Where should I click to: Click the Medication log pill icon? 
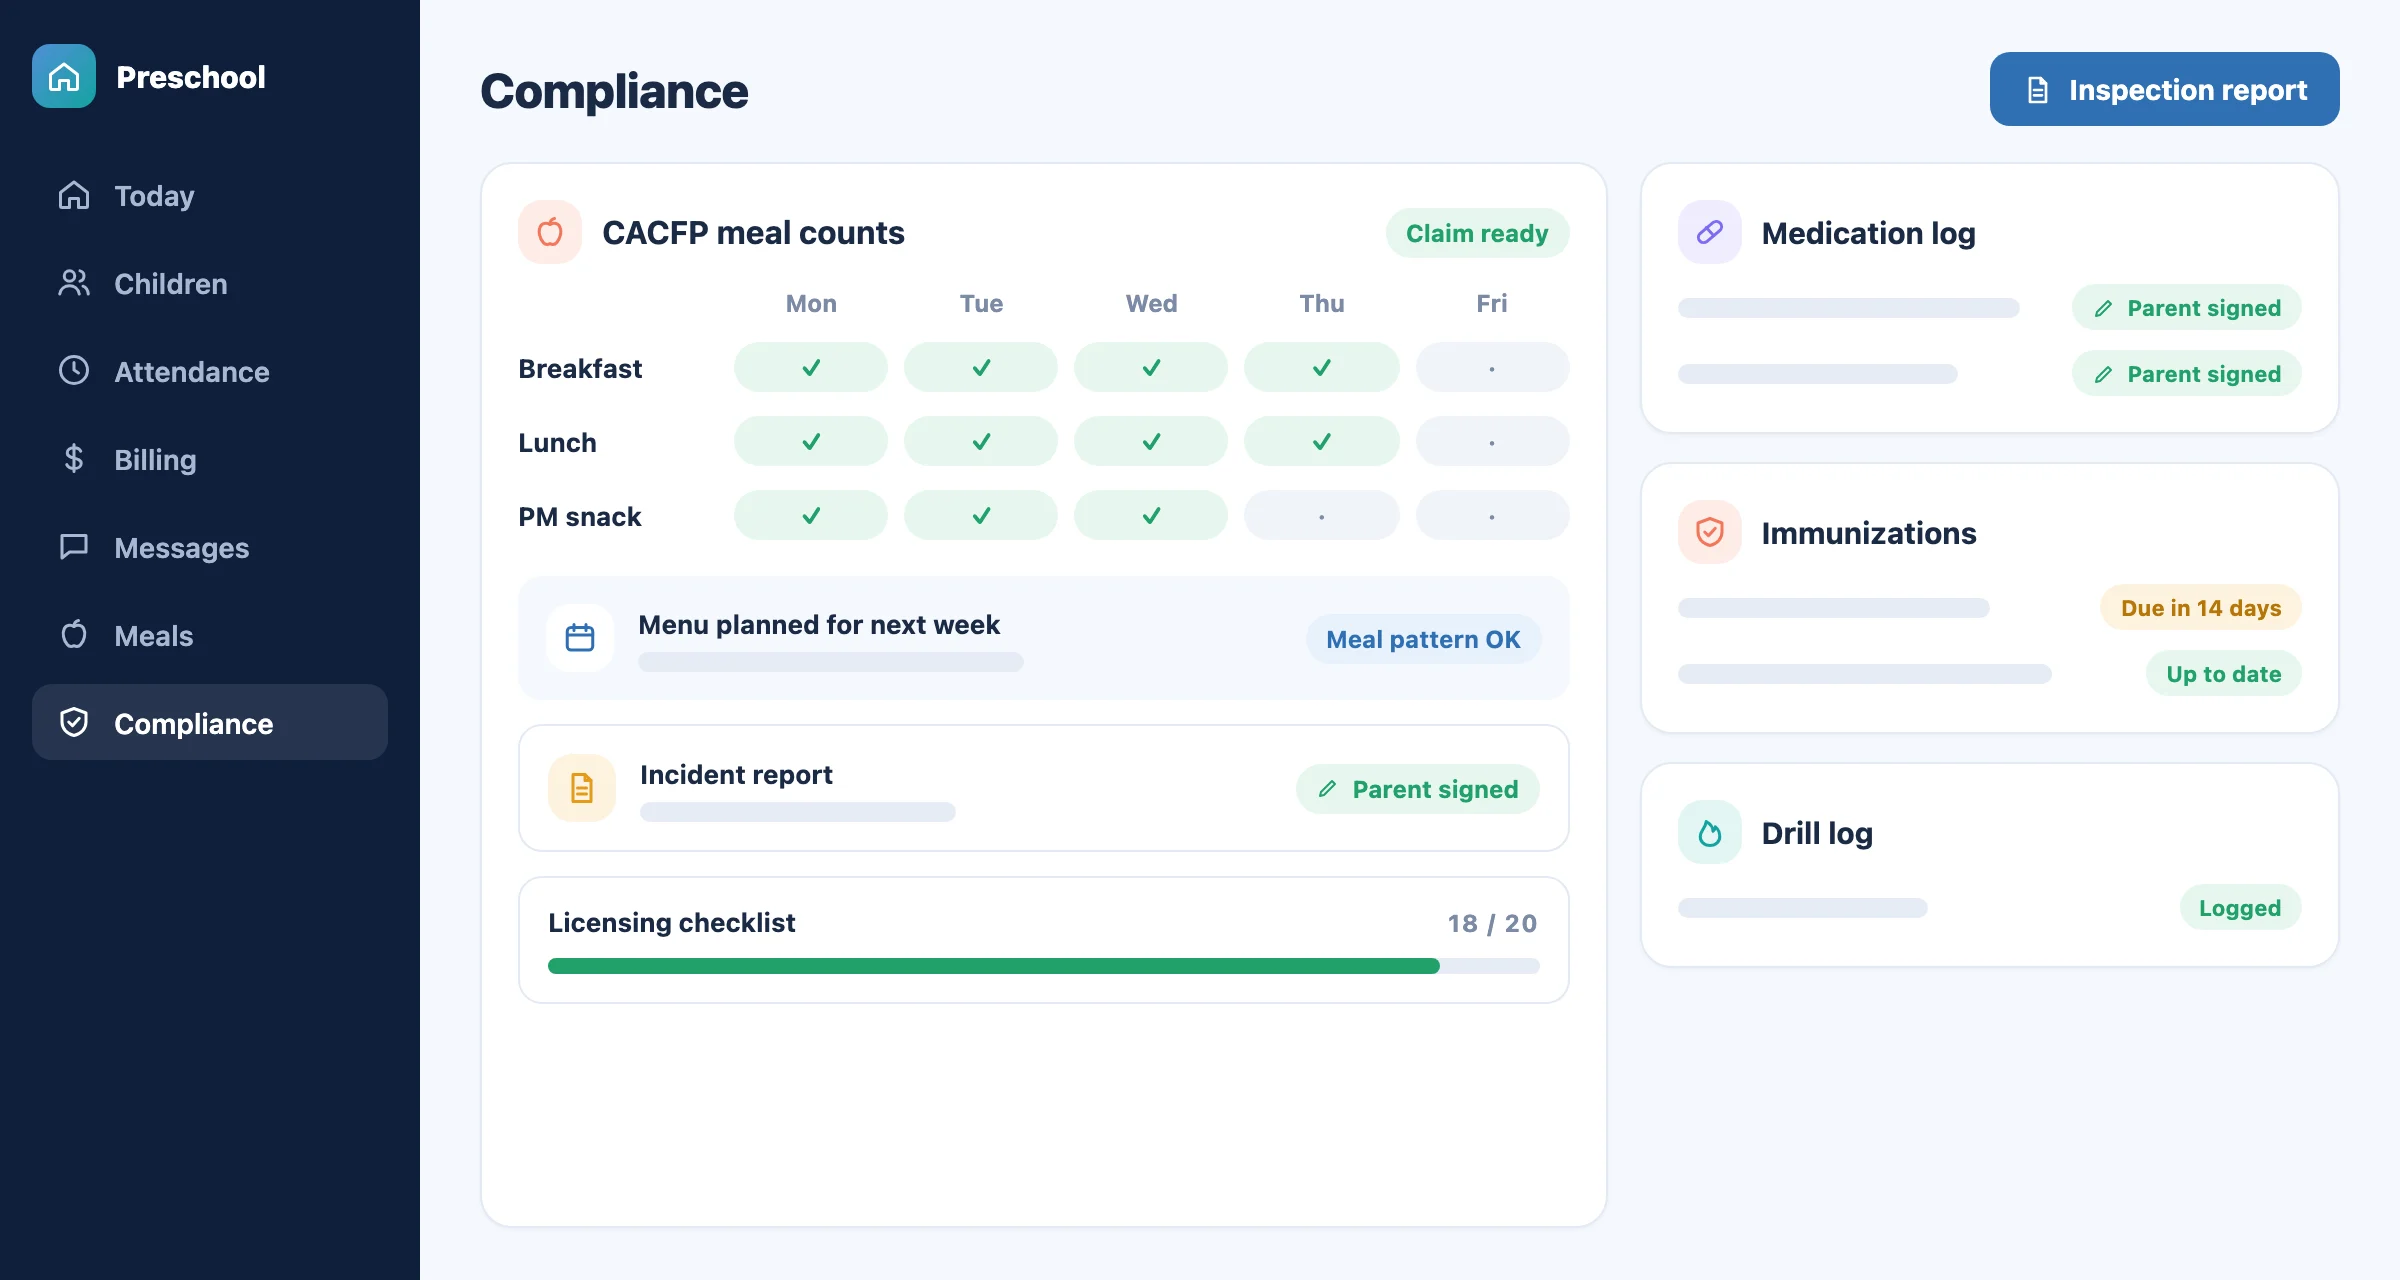click(x=1710, y=232)
